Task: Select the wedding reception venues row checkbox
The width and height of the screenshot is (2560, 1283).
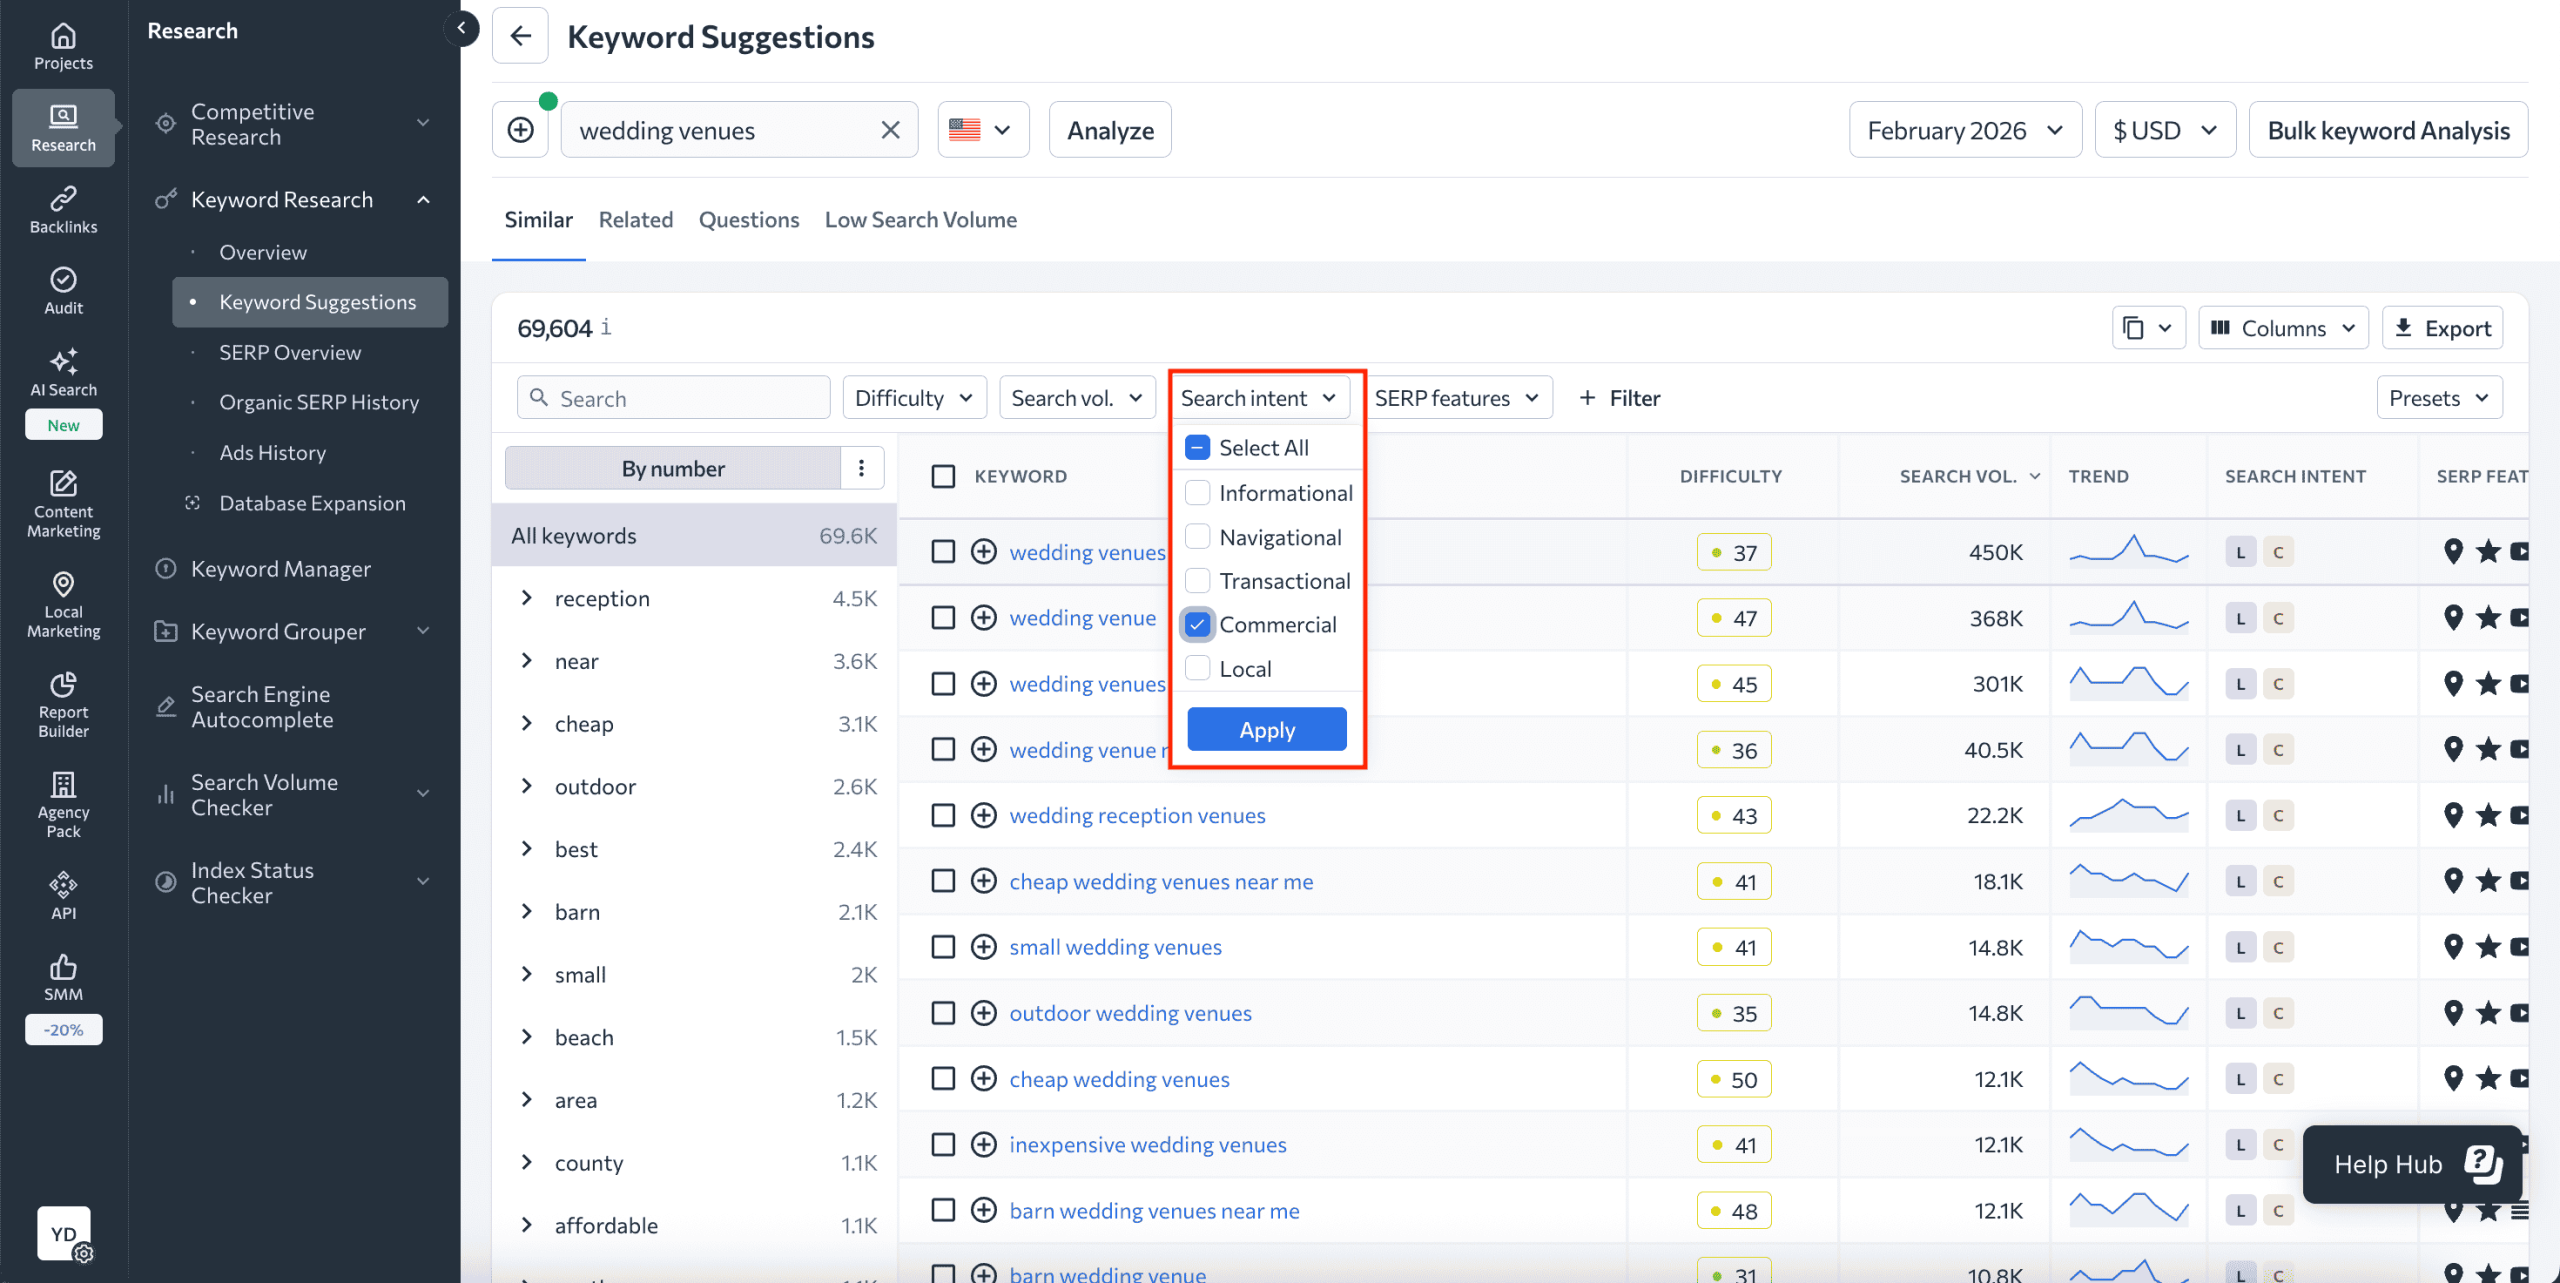Action: tap(943, 815)
